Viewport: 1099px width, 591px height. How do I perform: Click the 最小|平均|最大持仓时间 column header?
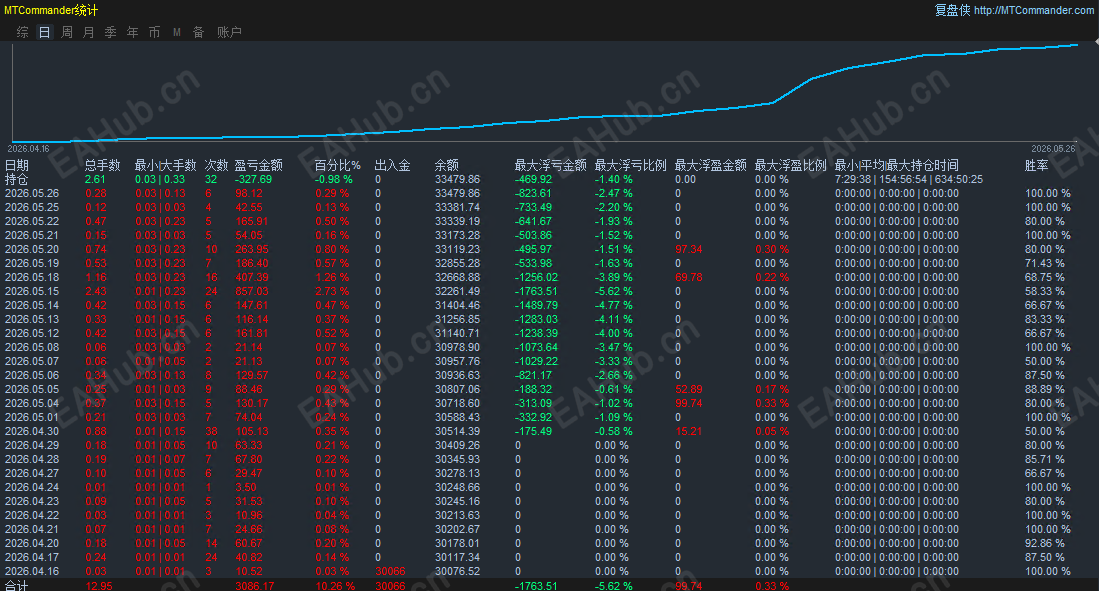pos(896,165)
